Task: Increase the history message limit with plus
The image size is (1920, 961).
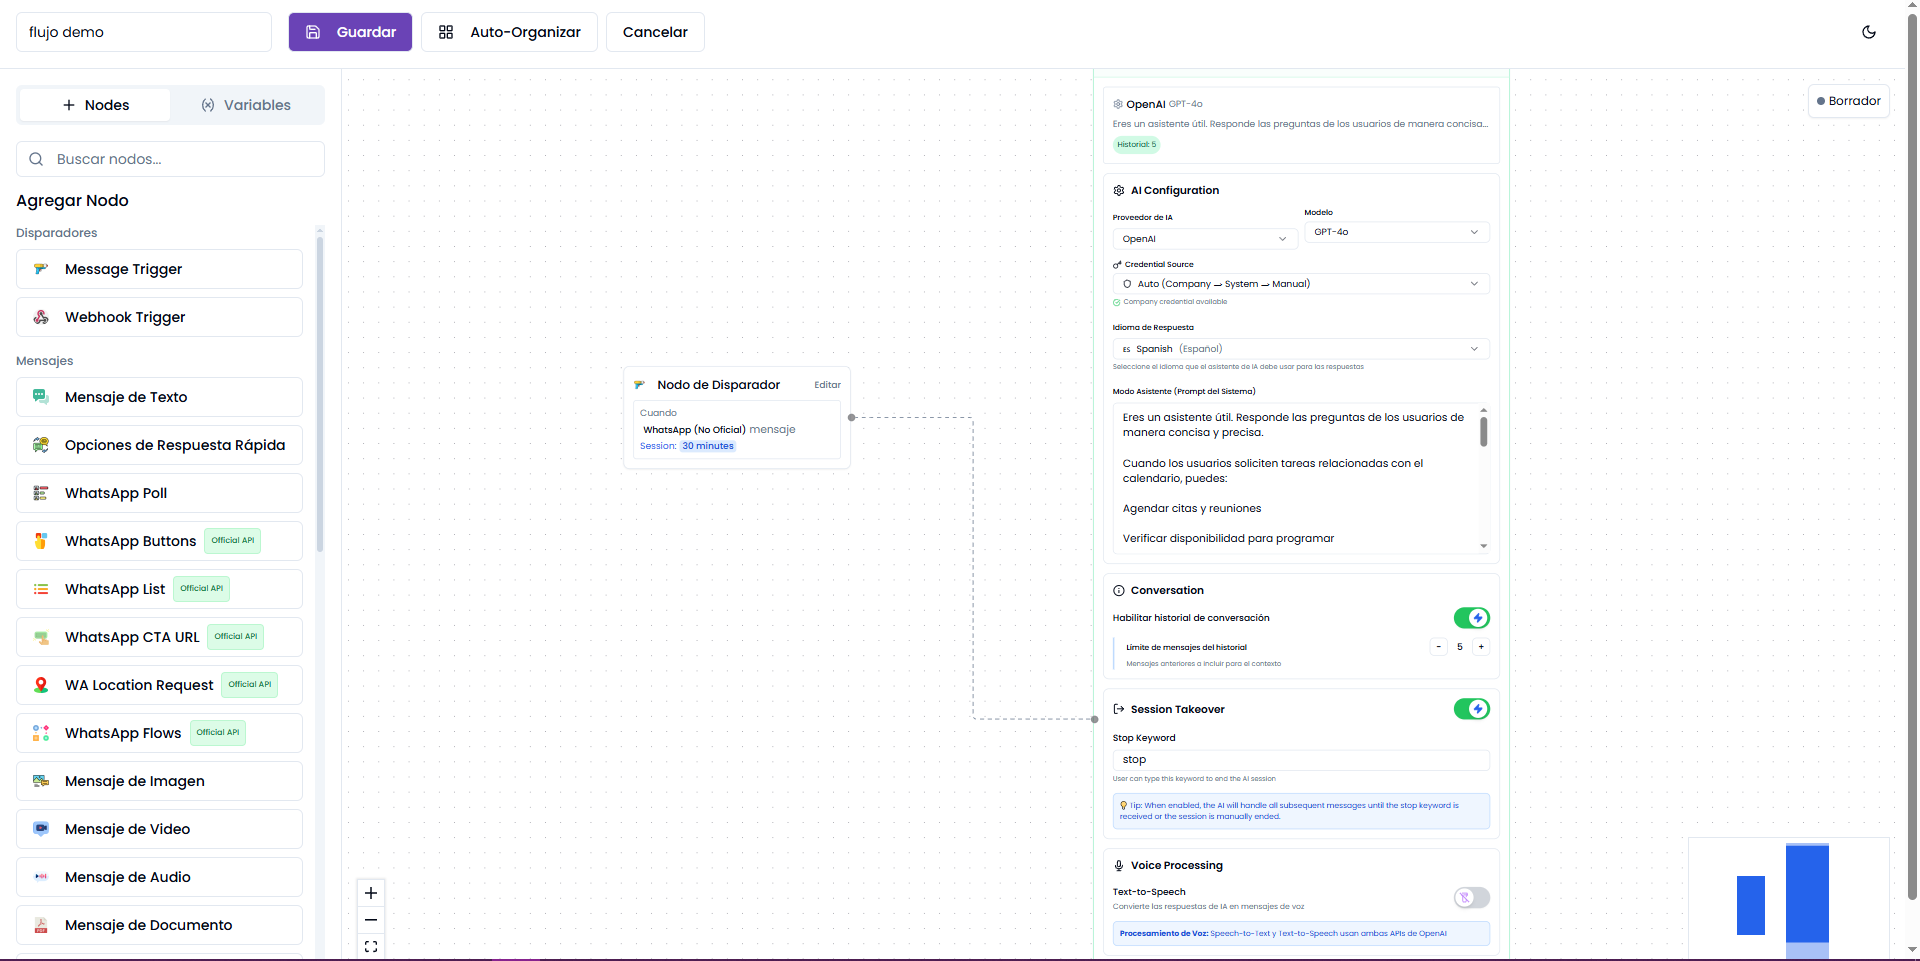Action: tap(1481, 647)
